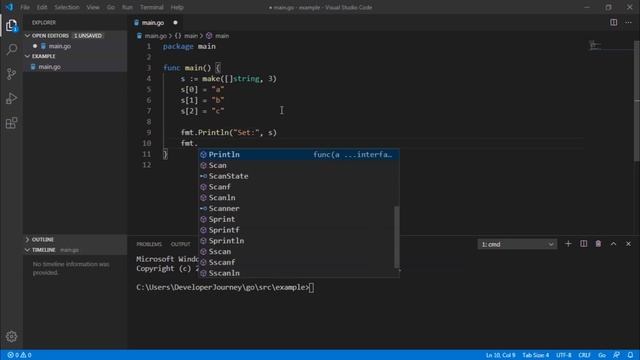Change the CRLF line ending
This screenshot has height=360, width=640.
click(584, 355)
